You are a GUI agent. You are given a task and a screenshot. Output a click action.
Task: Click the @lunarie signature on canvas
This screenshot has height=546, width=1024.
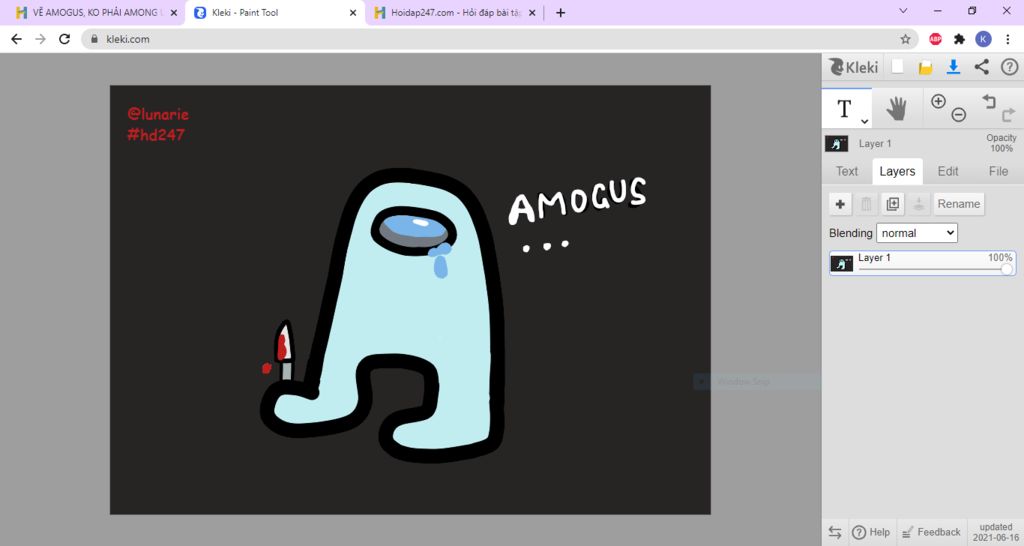[158, 114]
